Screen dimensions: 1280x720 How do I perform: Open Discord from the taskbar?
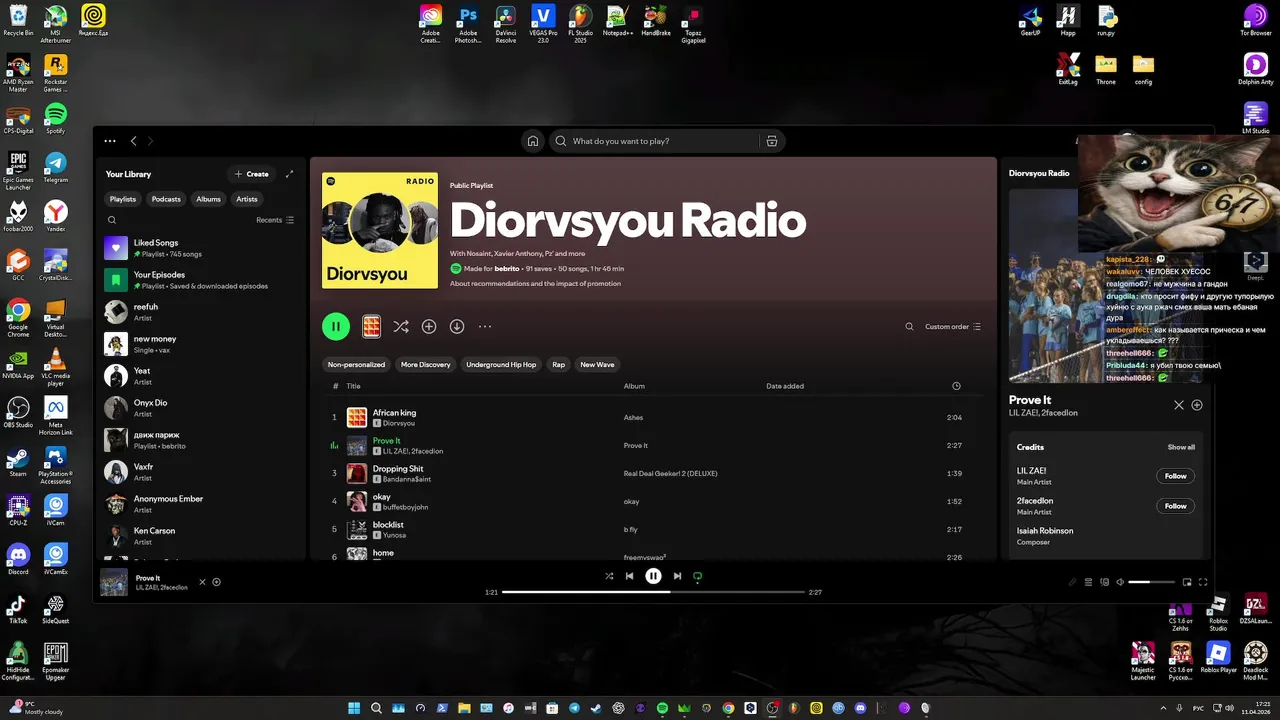[x=860, y=708]
